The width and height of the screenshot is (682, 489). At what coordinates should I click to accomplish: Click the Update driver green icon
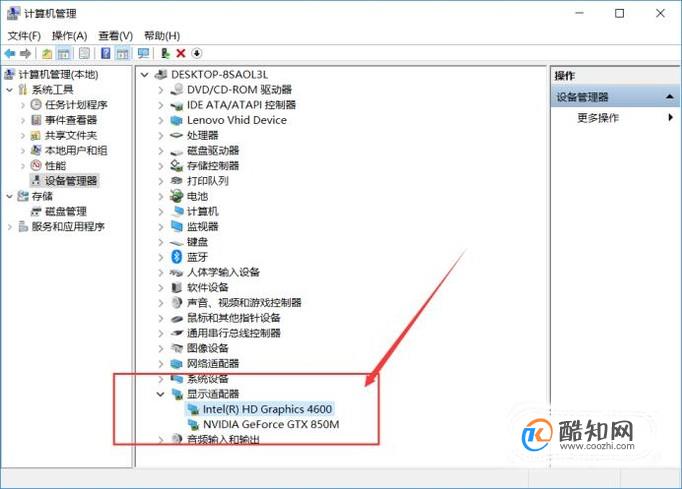click(x=165, y=54)
